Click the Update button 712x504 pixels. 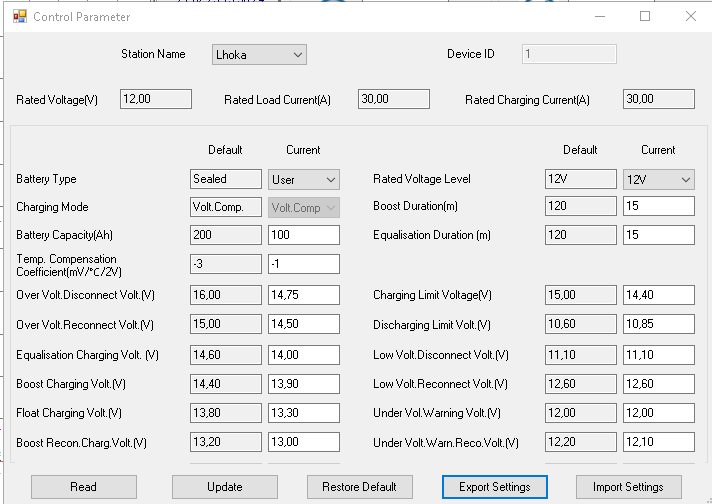[x=225, y=487]
